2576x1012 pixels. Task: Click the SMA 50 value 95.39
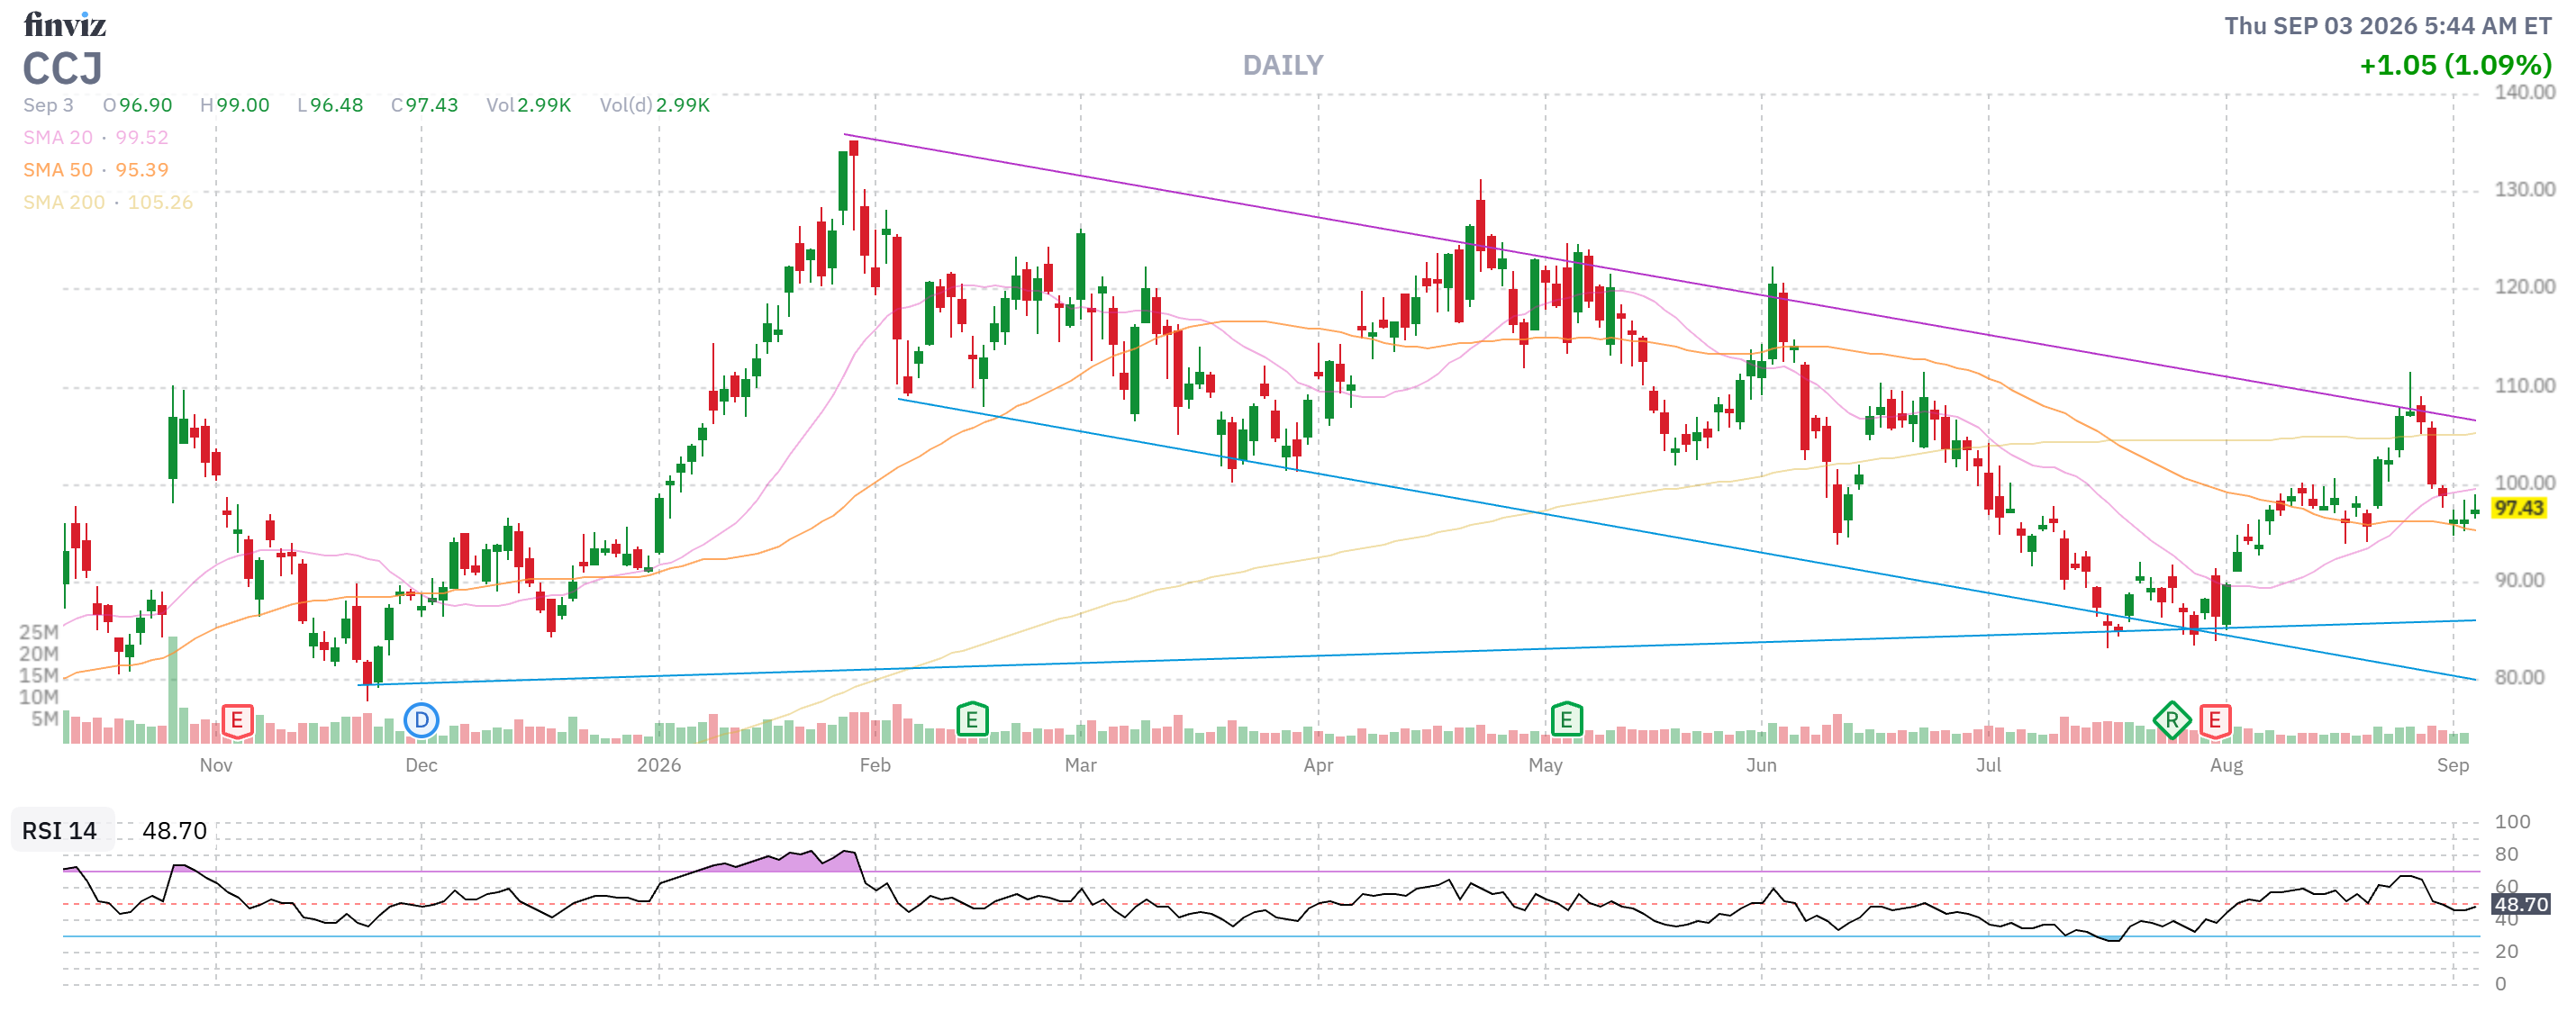[x=142, y=170]
